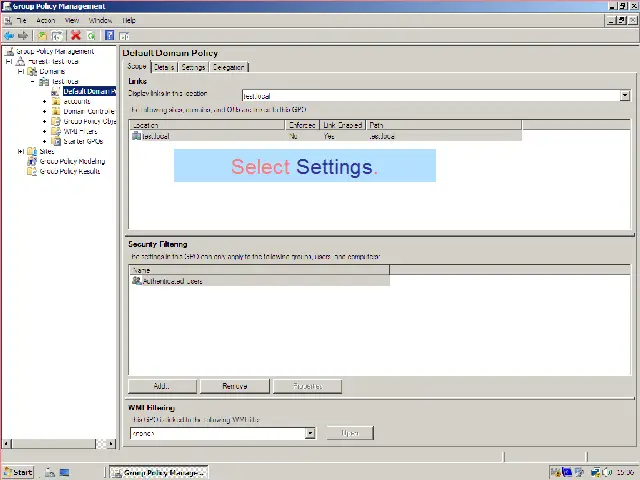Click the Forest node icon

(x=20, y=61)
